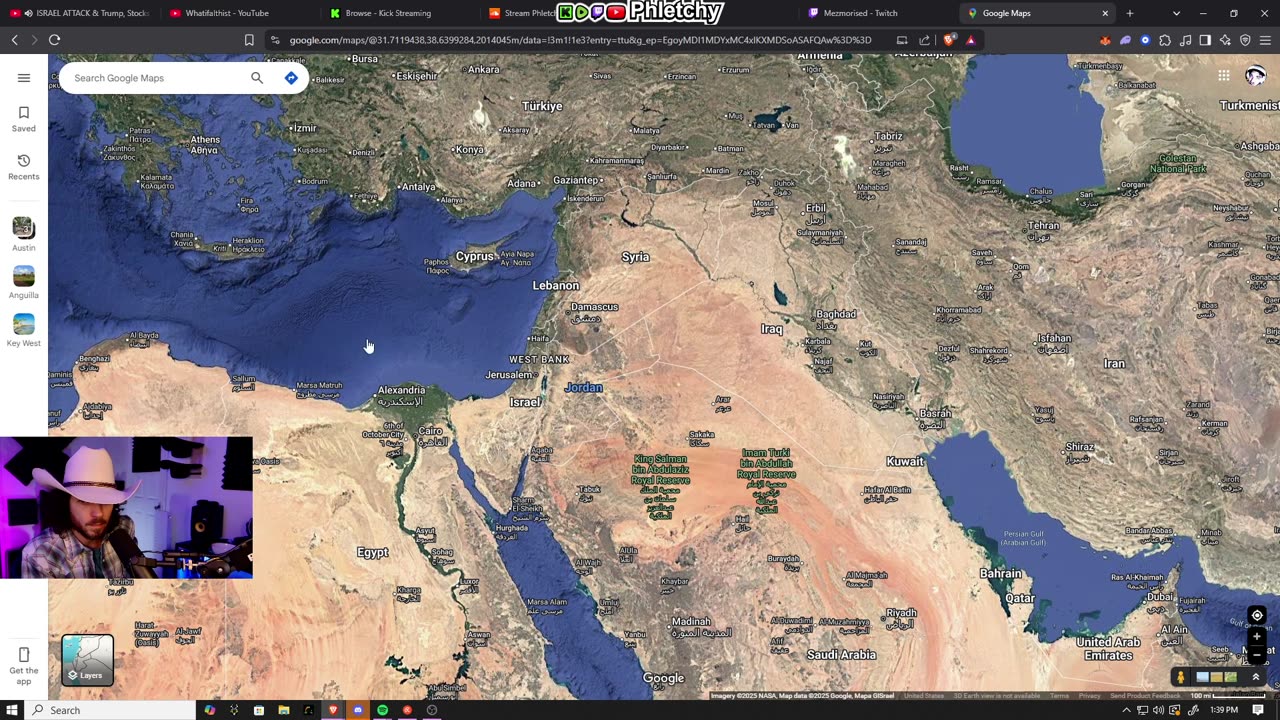Image resolution: width=1280 pixels, height=720 pixels.
Task: Activate the Street View pegman
Action: coord(1181,677)
